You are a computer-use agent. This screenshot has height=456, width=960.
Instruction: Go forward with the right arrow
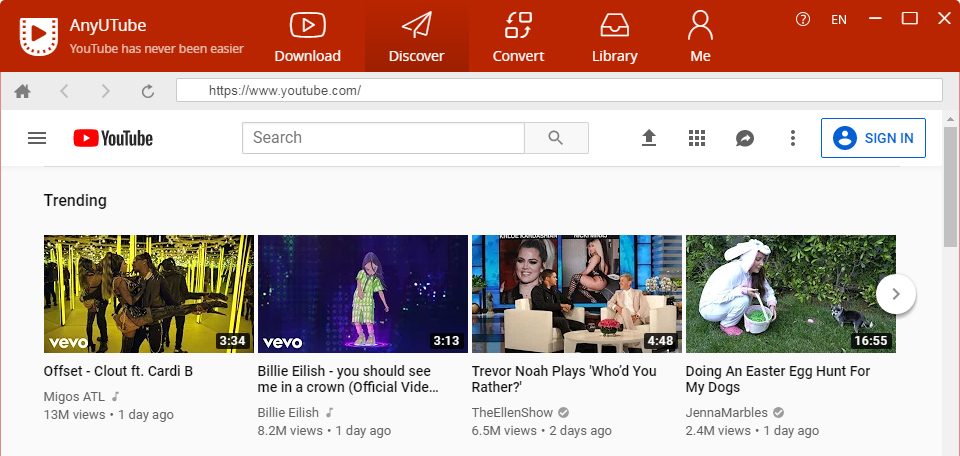click(106, 91)
